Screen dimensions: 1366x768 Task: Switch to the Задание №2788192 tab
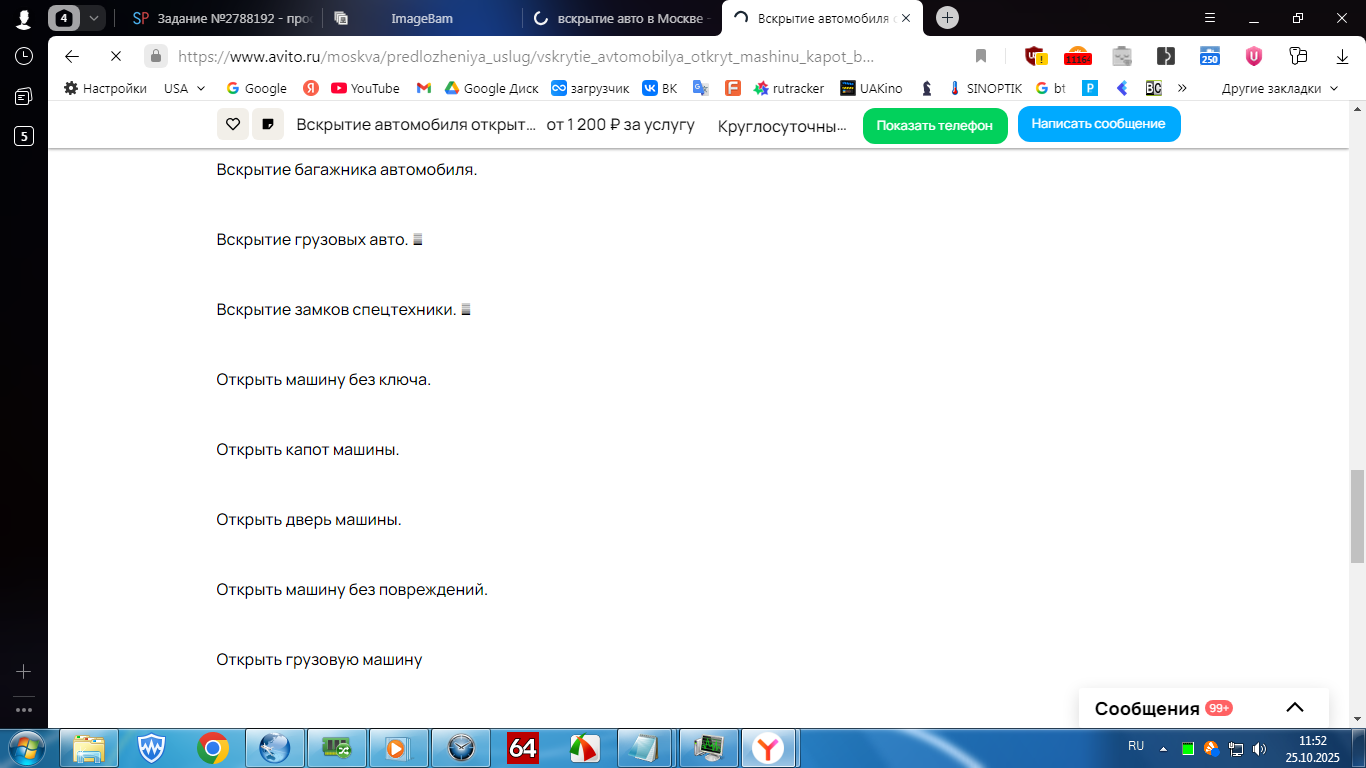(224, 18)
